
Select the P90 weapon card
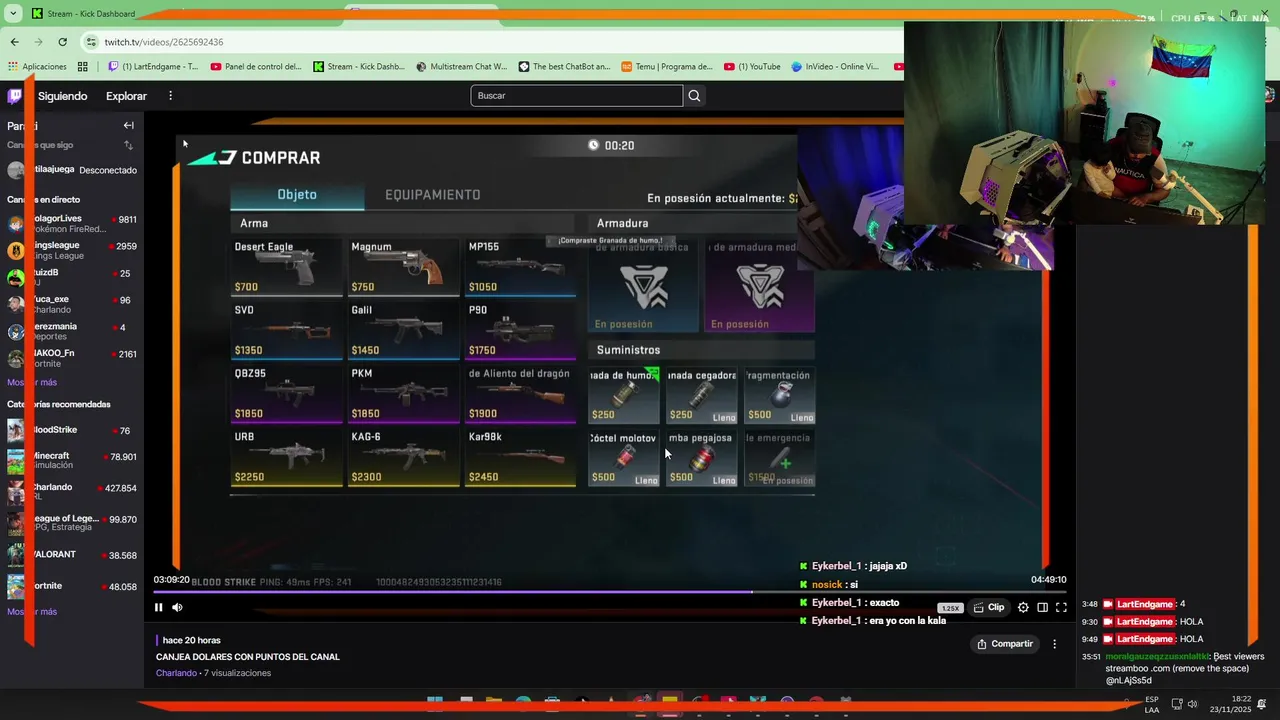coord(520,331)
